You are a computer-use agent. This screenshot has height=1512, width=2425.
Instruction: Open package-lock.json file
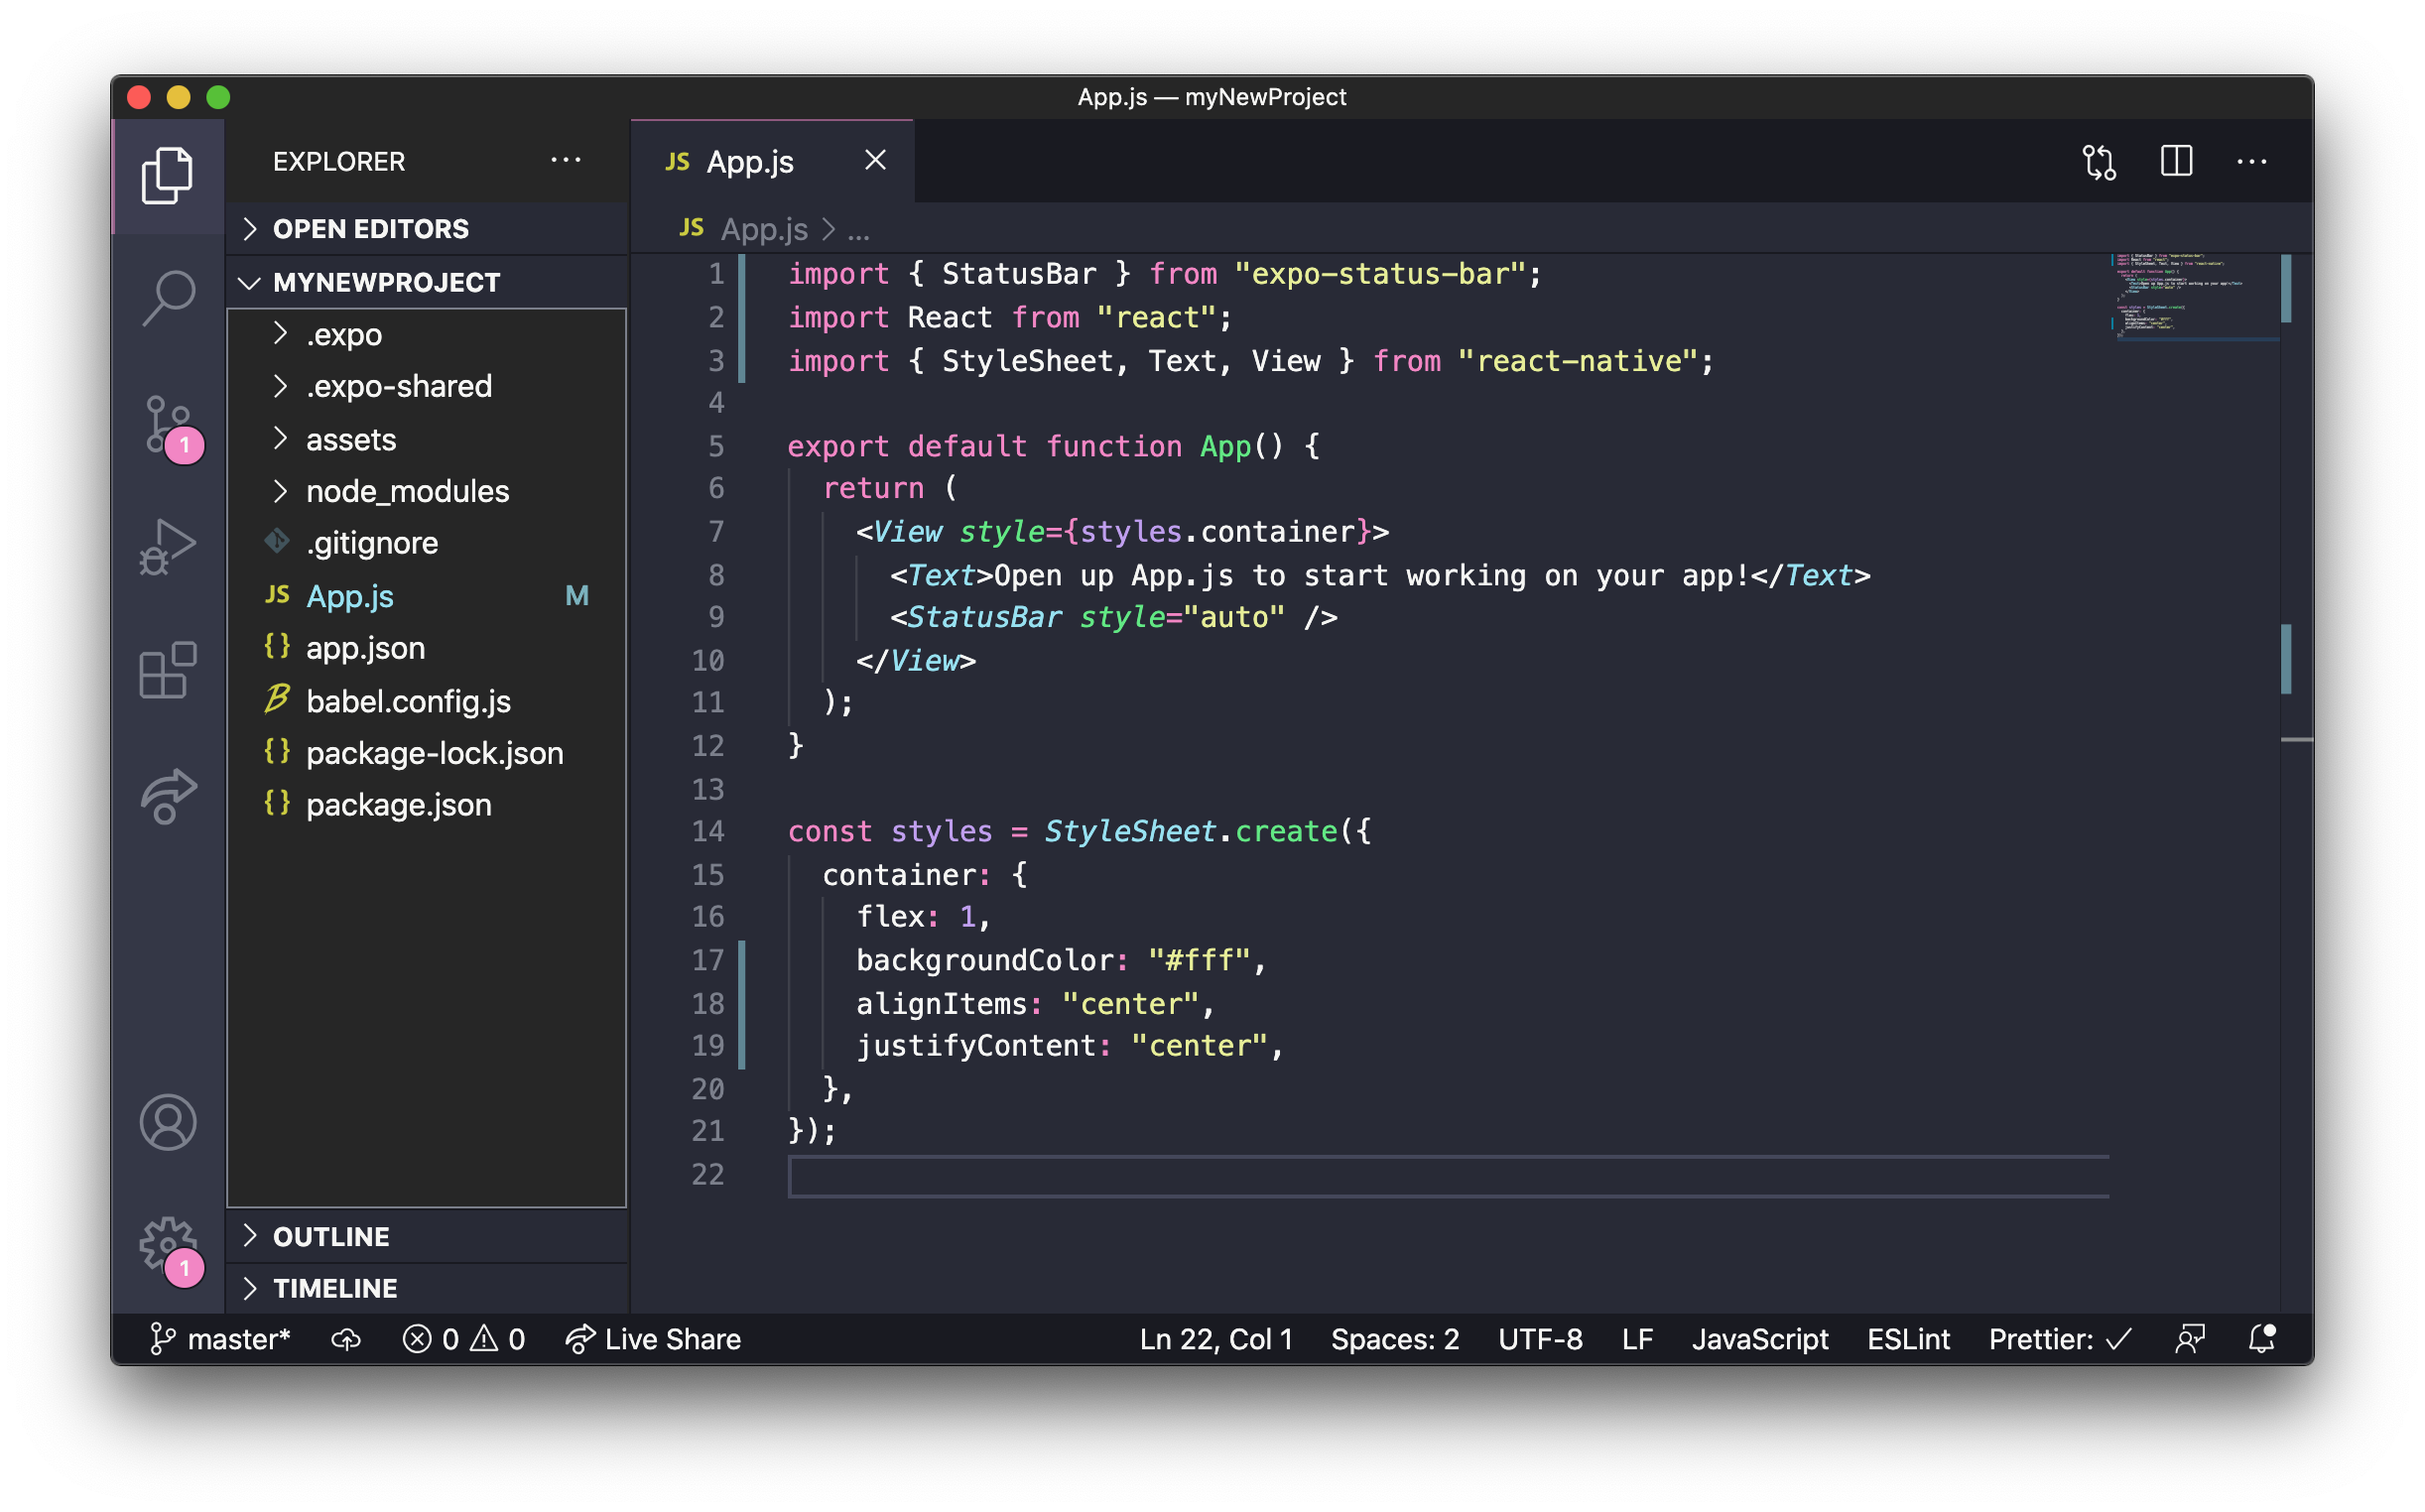point(428,753)
